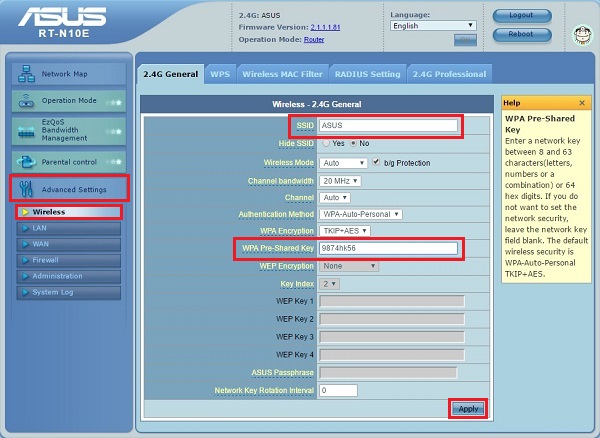Select the Wireless submenu item

[x=69, y=212]
